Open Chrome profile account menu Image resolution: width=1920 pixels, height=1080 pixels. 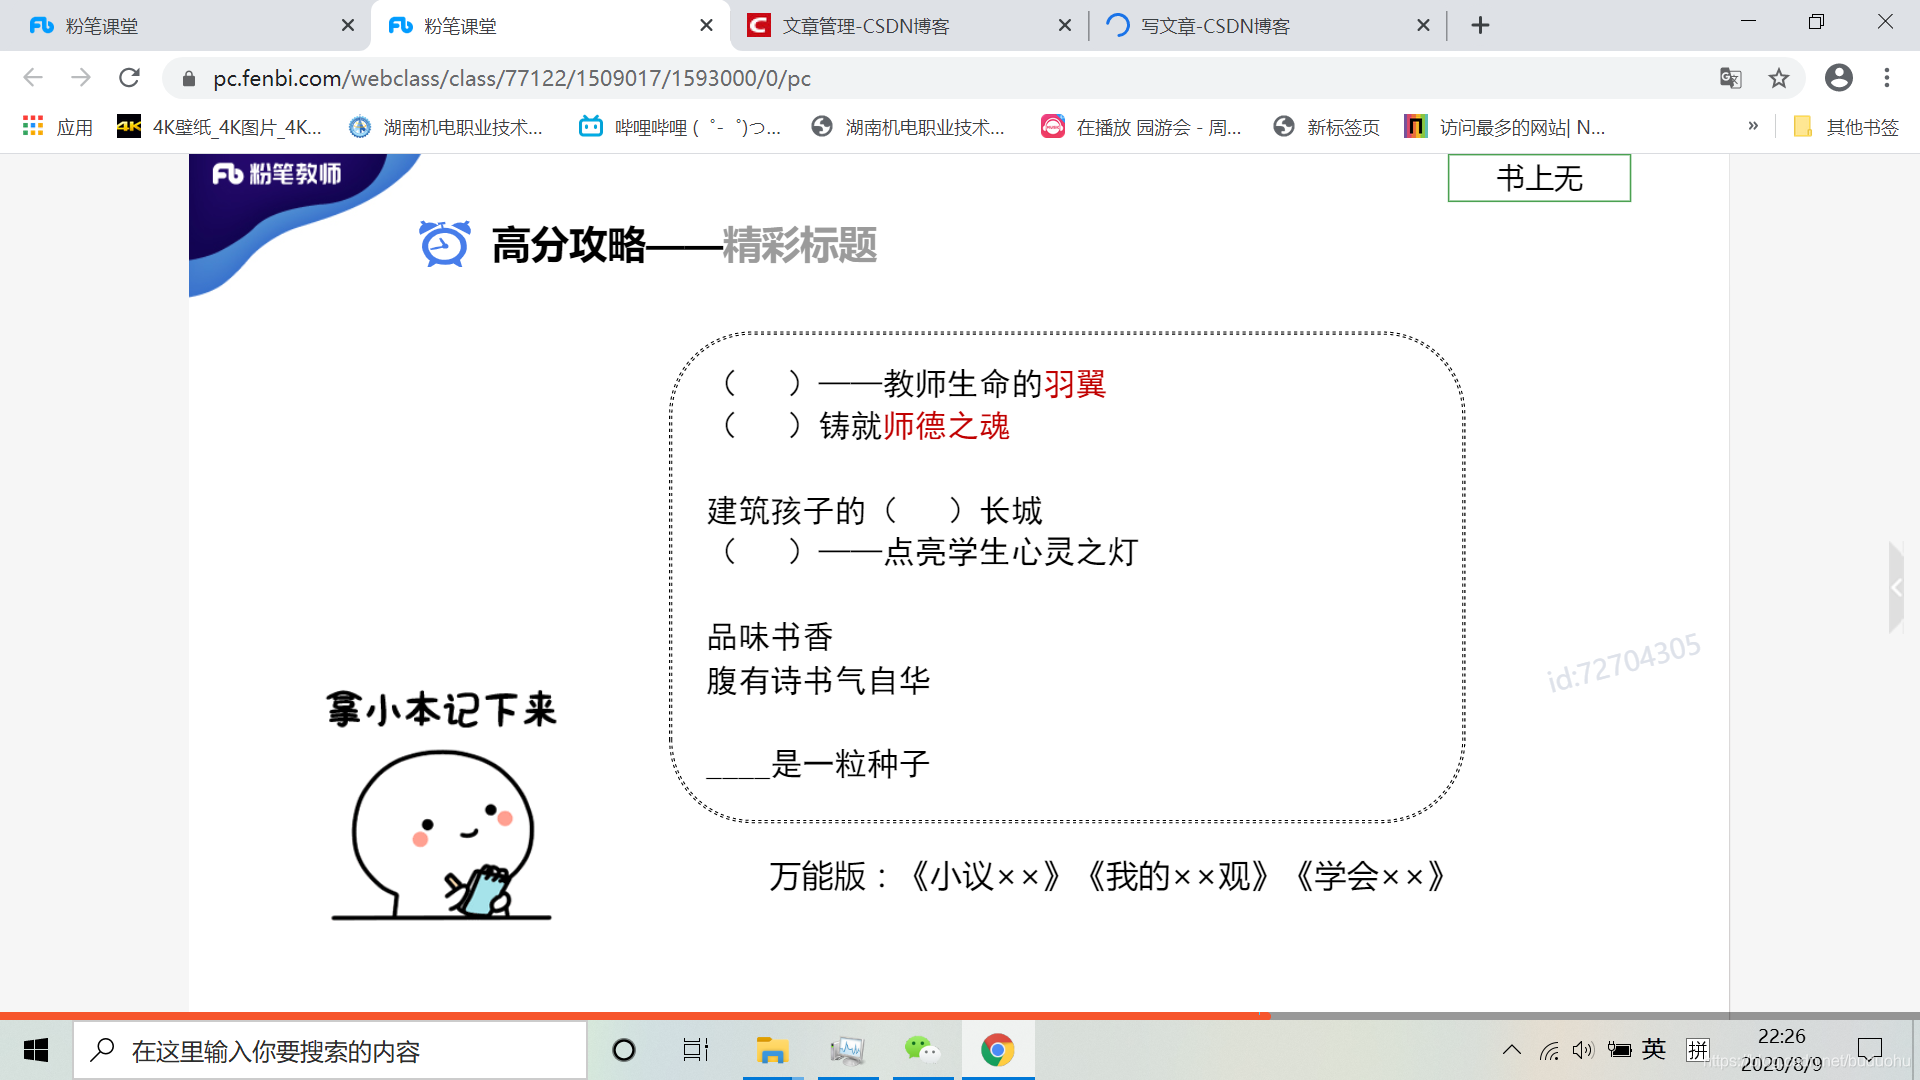tap(1839, 78)
